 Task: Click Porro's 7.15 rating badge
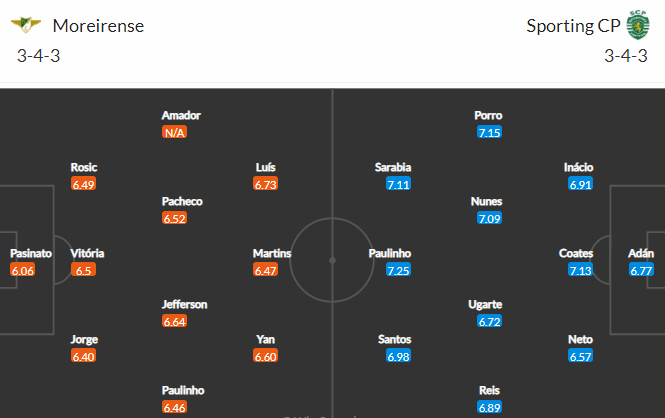(489, 132)
